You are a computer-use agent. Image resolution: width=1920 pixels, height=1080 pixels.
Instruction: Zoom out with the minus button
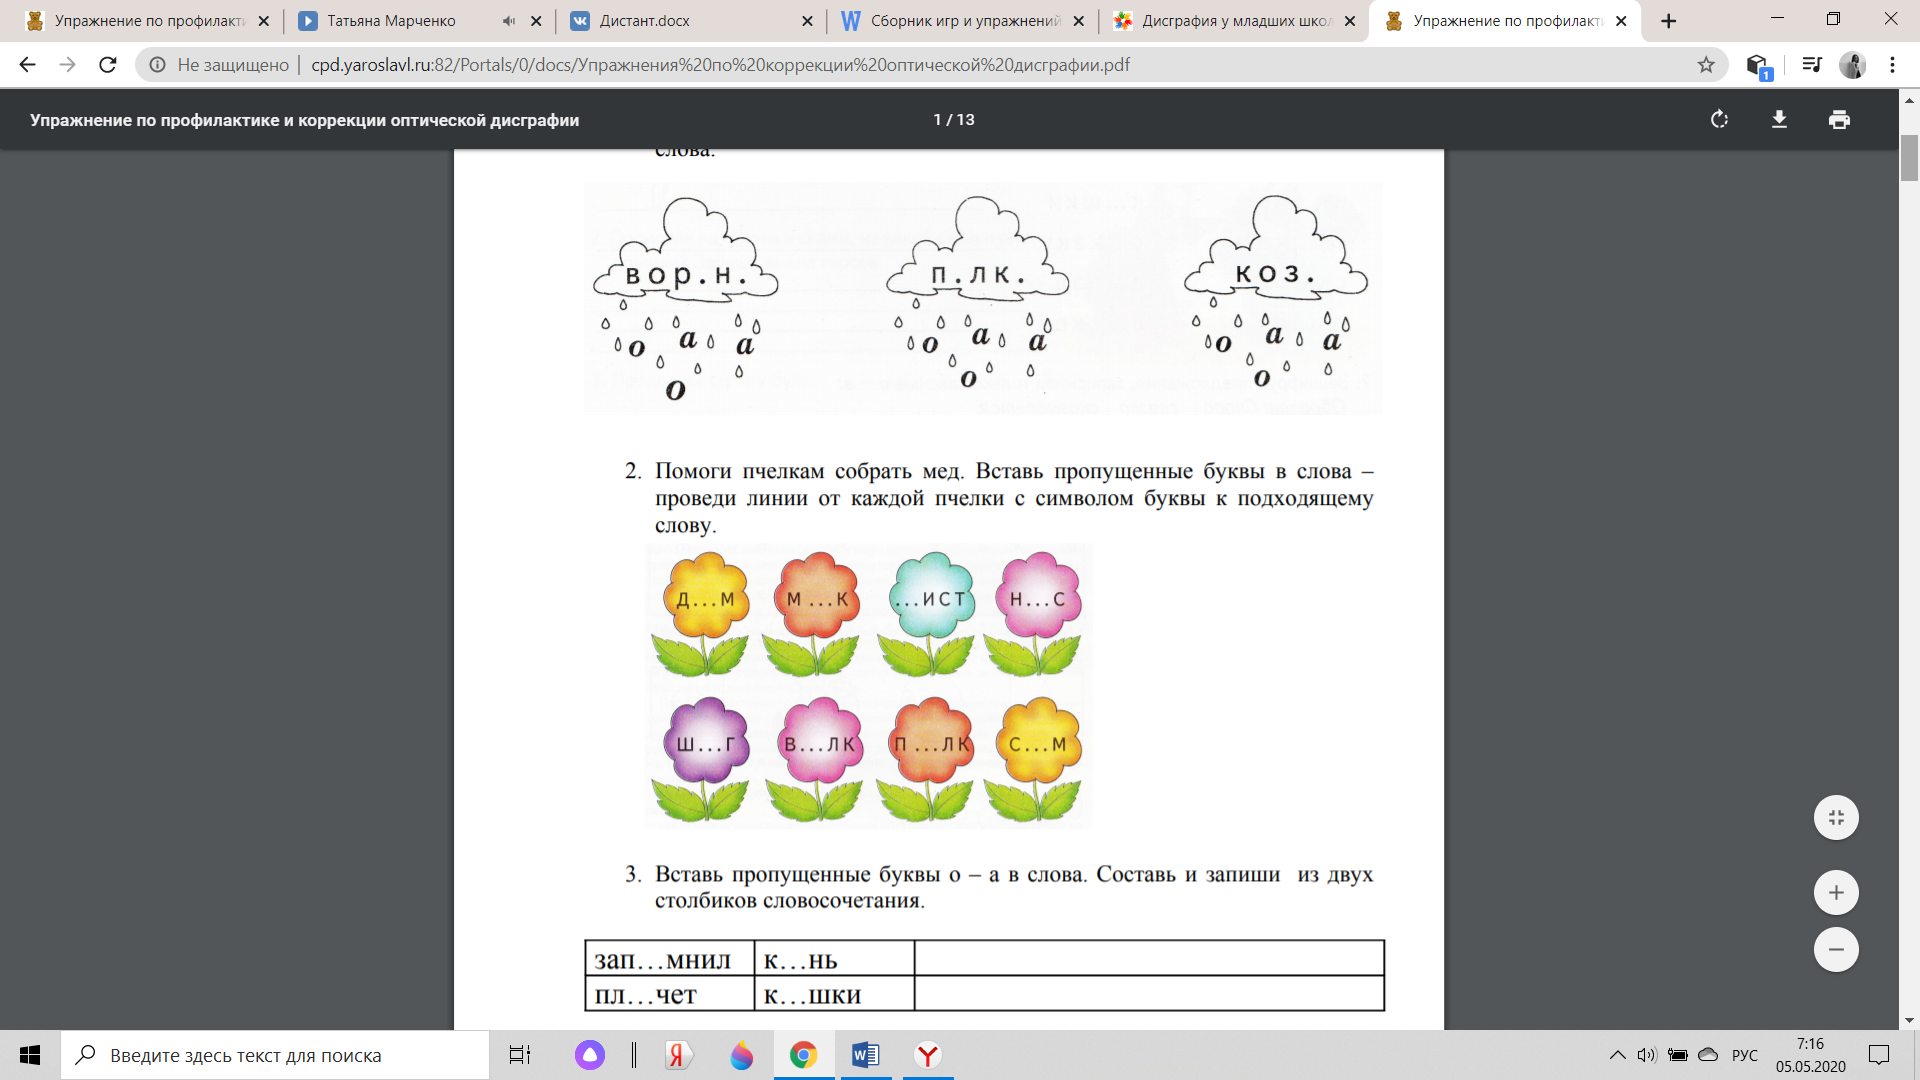(1836, 950)
